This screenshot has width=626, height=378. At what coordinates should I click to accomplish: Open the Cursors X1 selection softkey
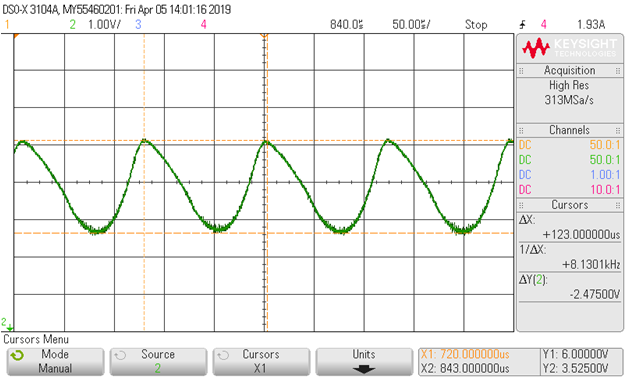[261, 362]
